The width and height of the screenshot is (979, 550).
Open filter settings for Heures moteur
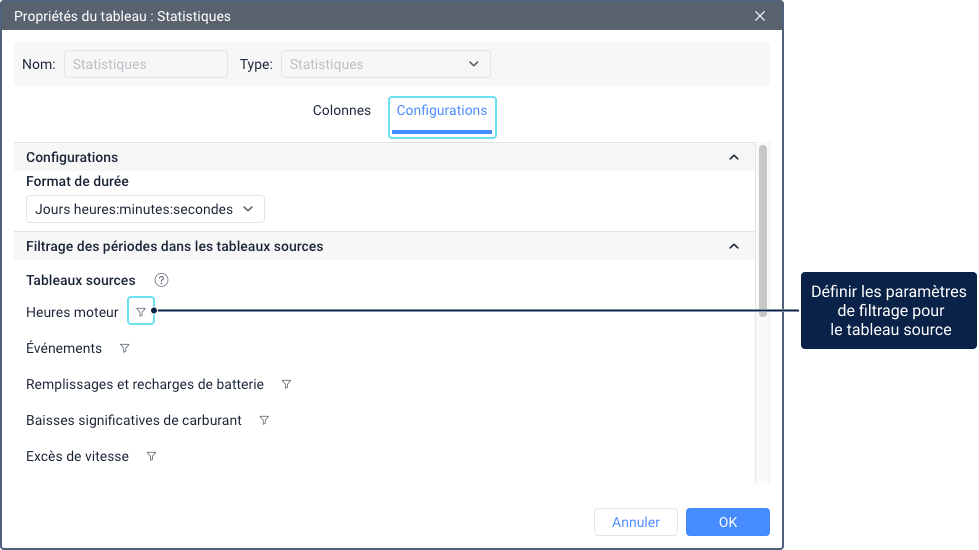coord(141,312)
